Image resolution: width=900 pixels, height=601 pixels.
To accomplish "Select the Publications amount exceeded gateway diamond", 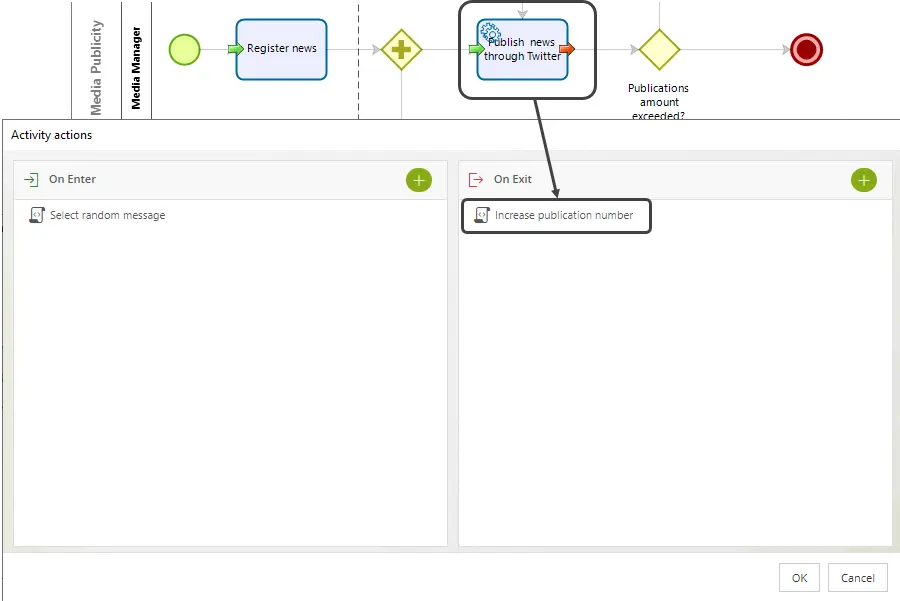I will pos(660,49).
